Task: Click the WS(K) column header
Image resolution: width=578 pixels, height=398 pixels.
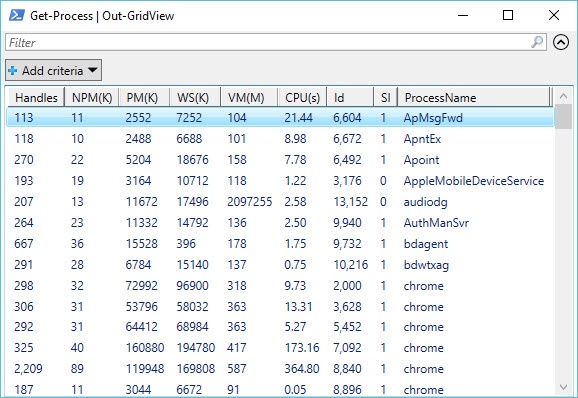Action: 195,98
